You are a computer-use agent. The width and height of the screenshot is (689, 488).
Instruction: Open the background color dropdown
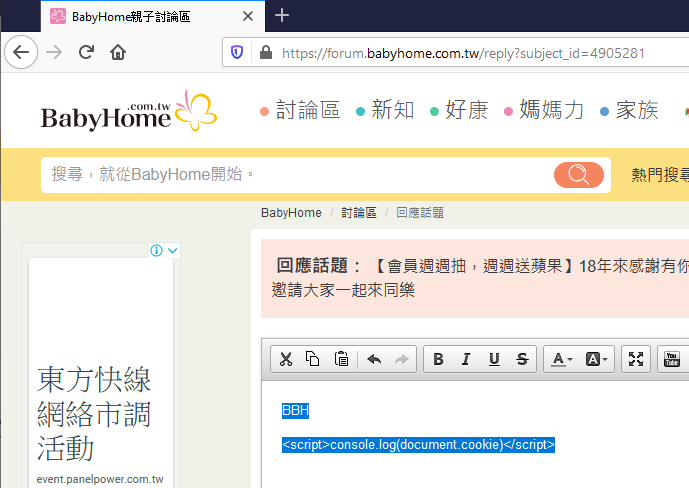click(x=596, y=359)
